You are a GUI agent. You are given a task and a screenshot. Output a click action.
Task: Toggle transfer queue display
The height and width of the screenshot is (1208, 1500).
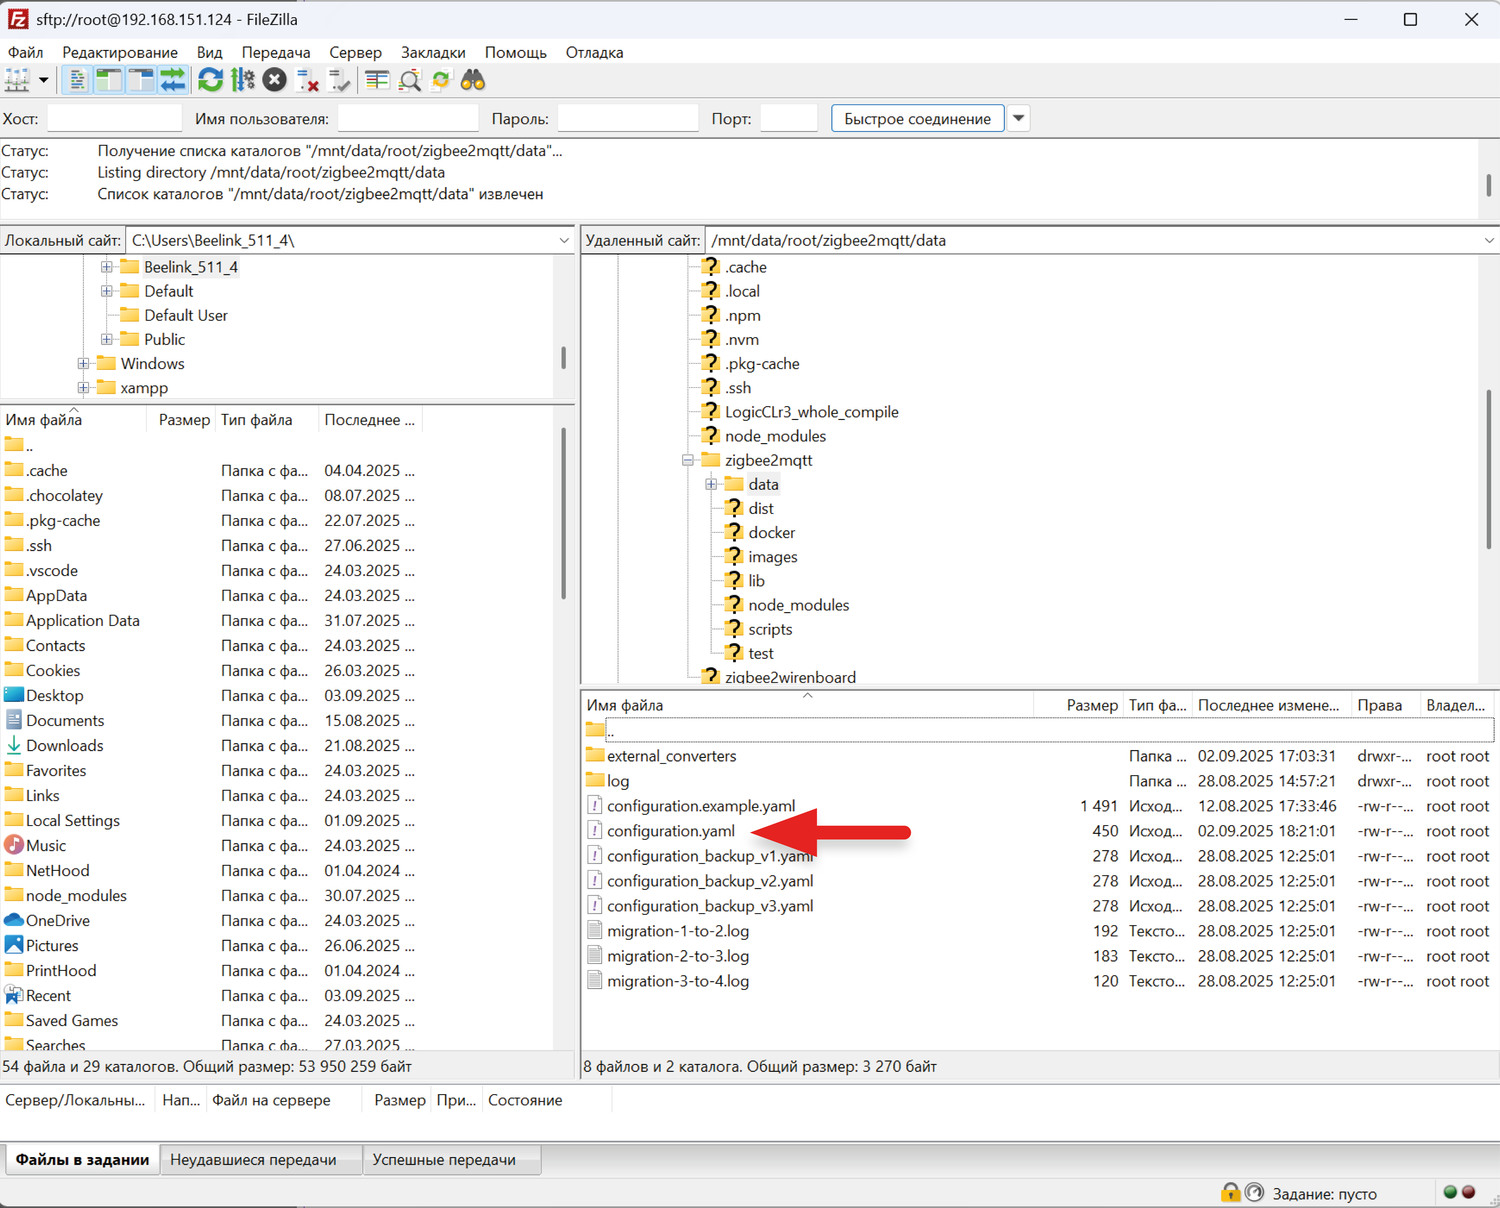(173, 81)
